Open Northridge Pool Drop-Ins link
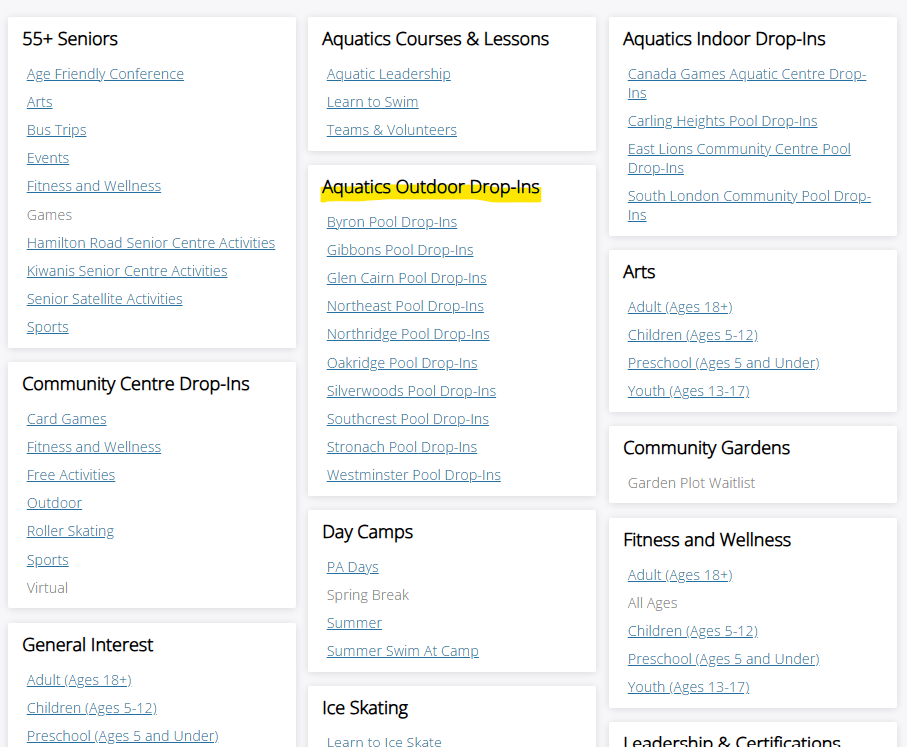This screenshot has height=747, width=907. pos(408,334)
